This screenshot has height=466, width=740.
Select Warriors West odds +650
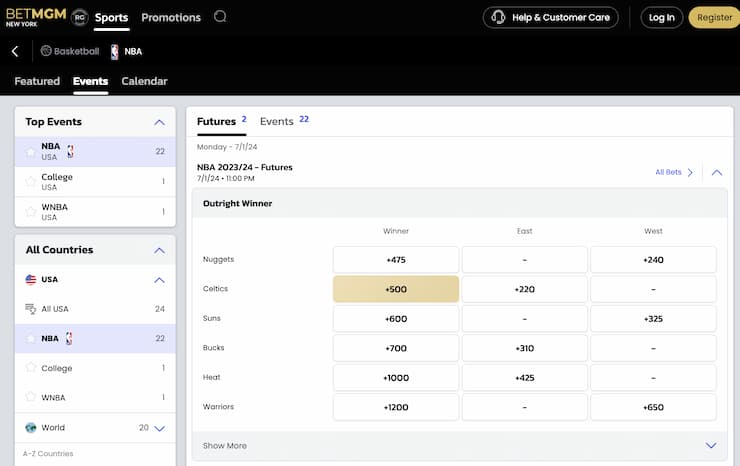(653, 407)
